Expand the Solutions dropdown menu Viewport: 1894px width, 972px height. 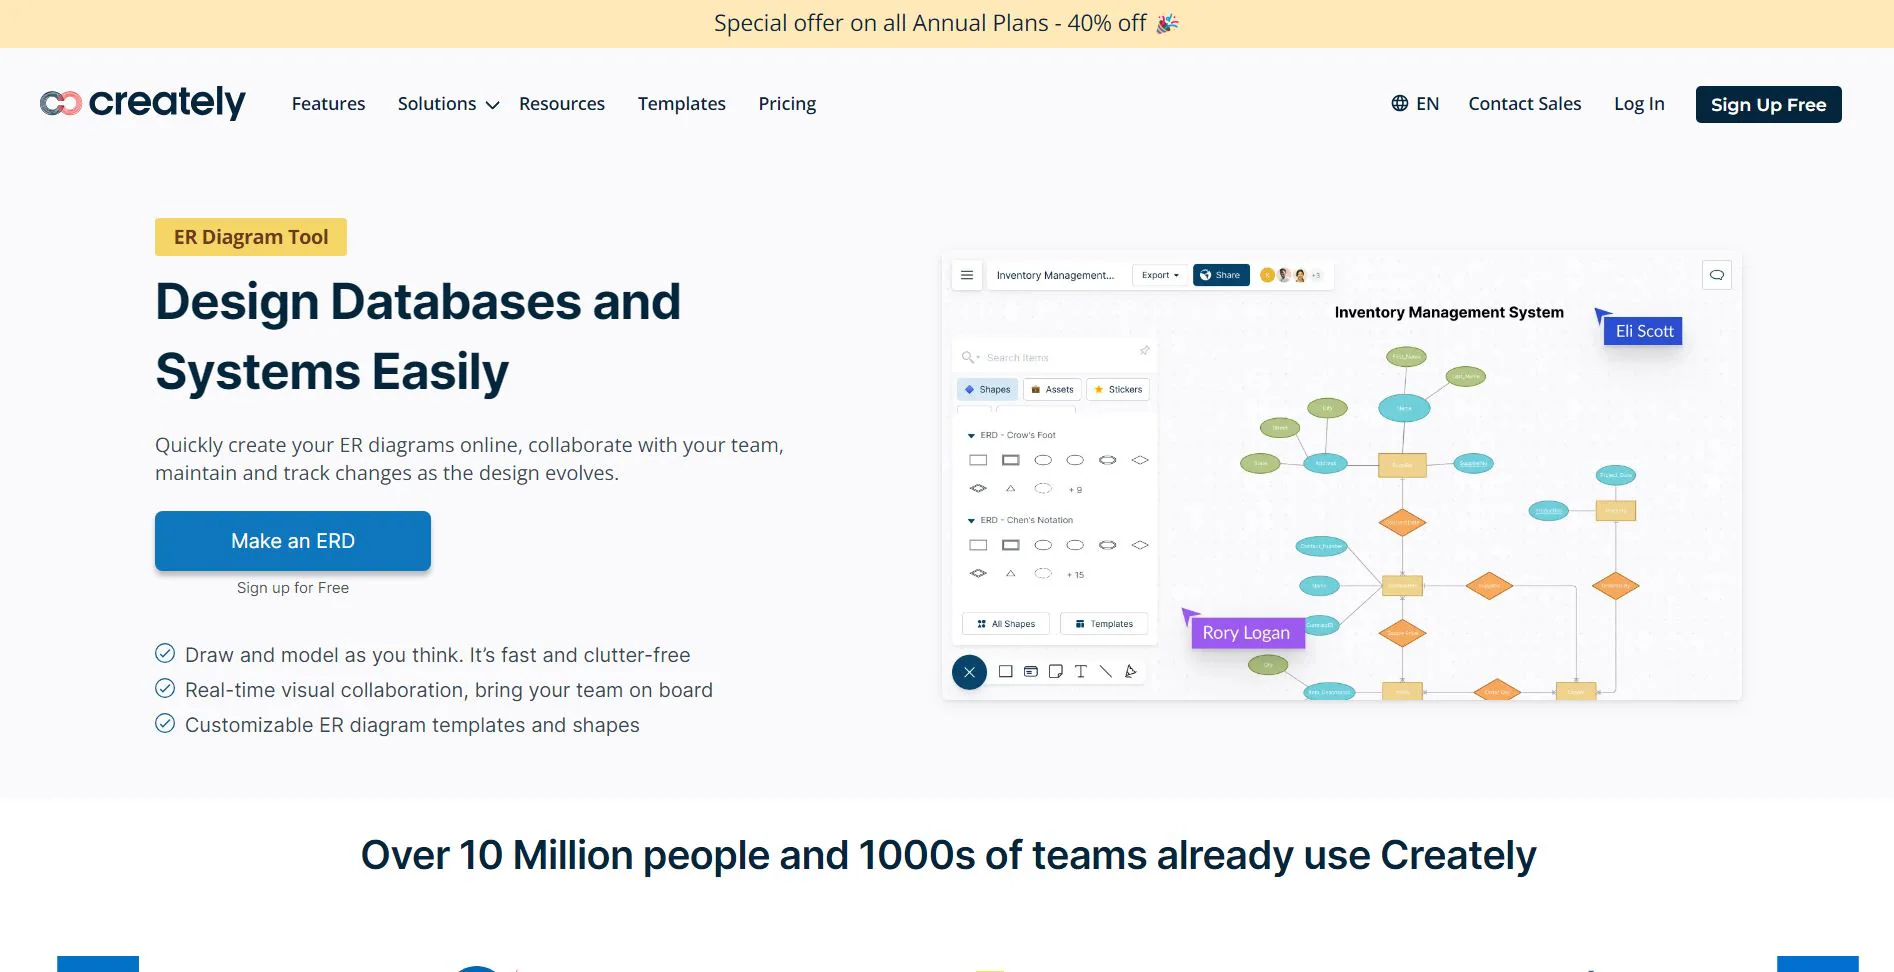click(x=448, y=104)
